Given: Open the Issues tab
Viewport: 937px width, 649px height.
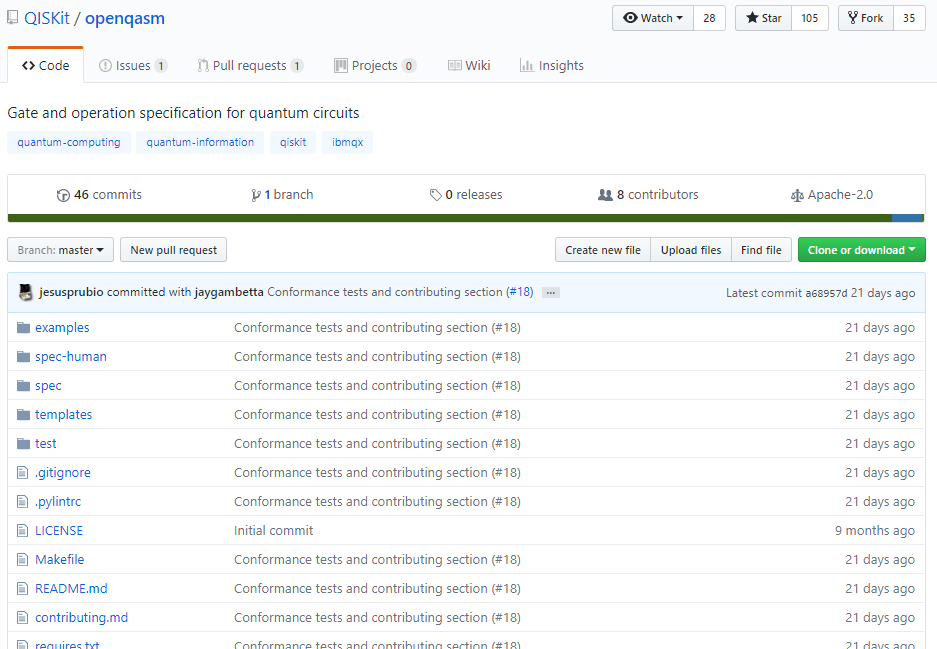Looking at the screenshot, I should 133,66.
